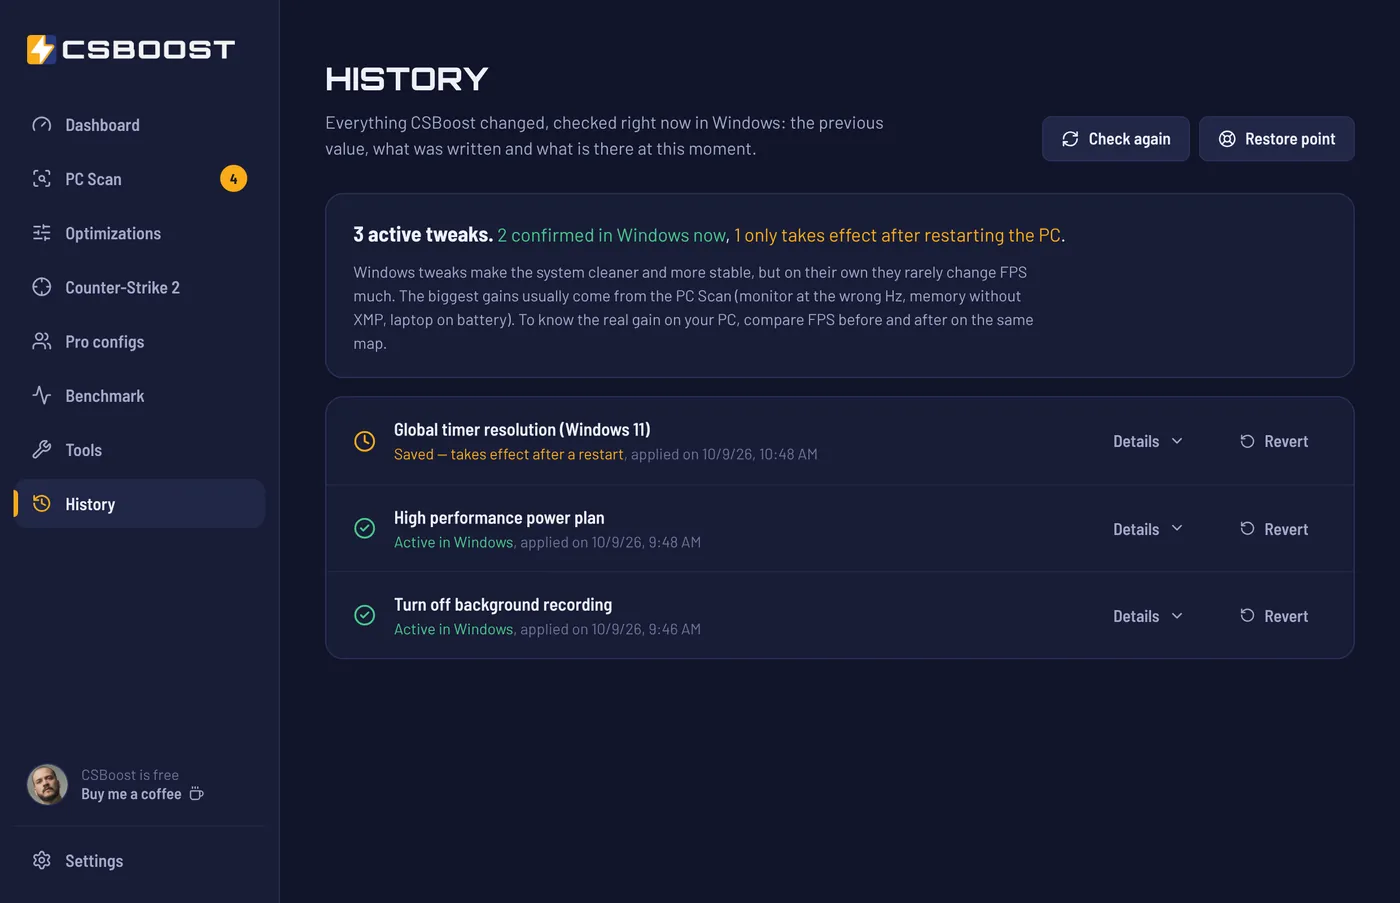Click 'High performance power plan' title

click(499, 517)
